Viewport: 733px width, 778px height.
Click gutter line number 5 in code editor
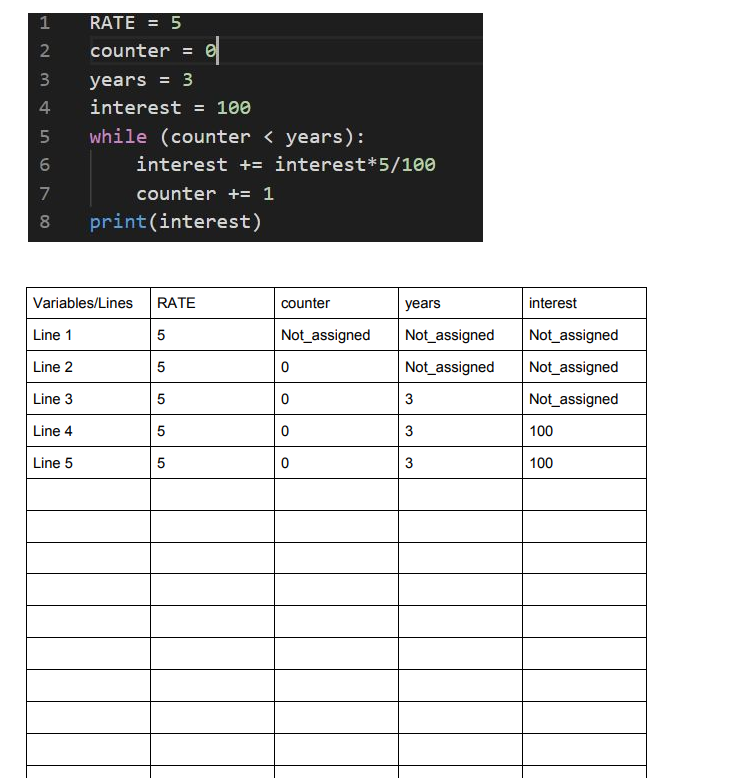pos(45,136)
